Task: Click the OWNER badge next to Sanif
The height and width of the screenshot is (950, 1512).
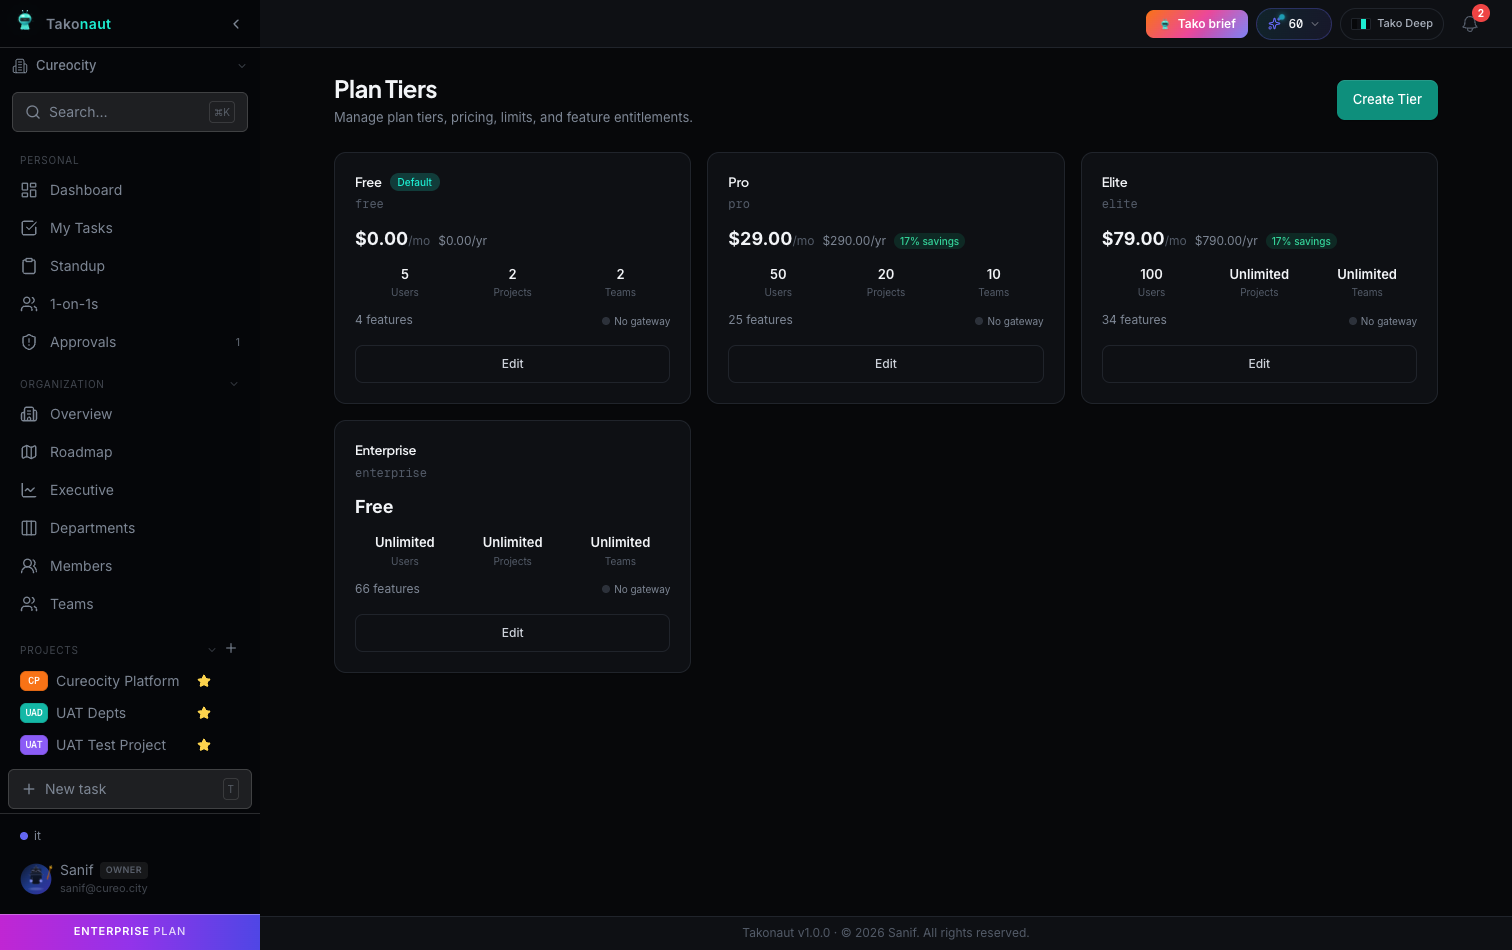Action: pyautogui.click(x=124, y=870)
